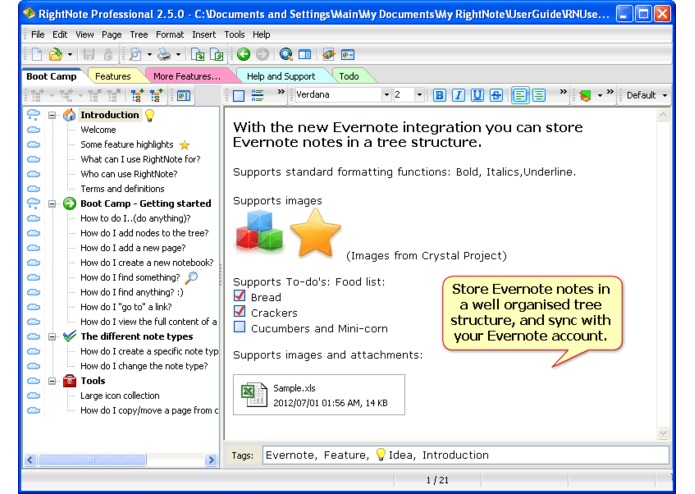Open the Format menu
Image resolution: width=695 pixels, height=494 pixels.
click(170, 35)
